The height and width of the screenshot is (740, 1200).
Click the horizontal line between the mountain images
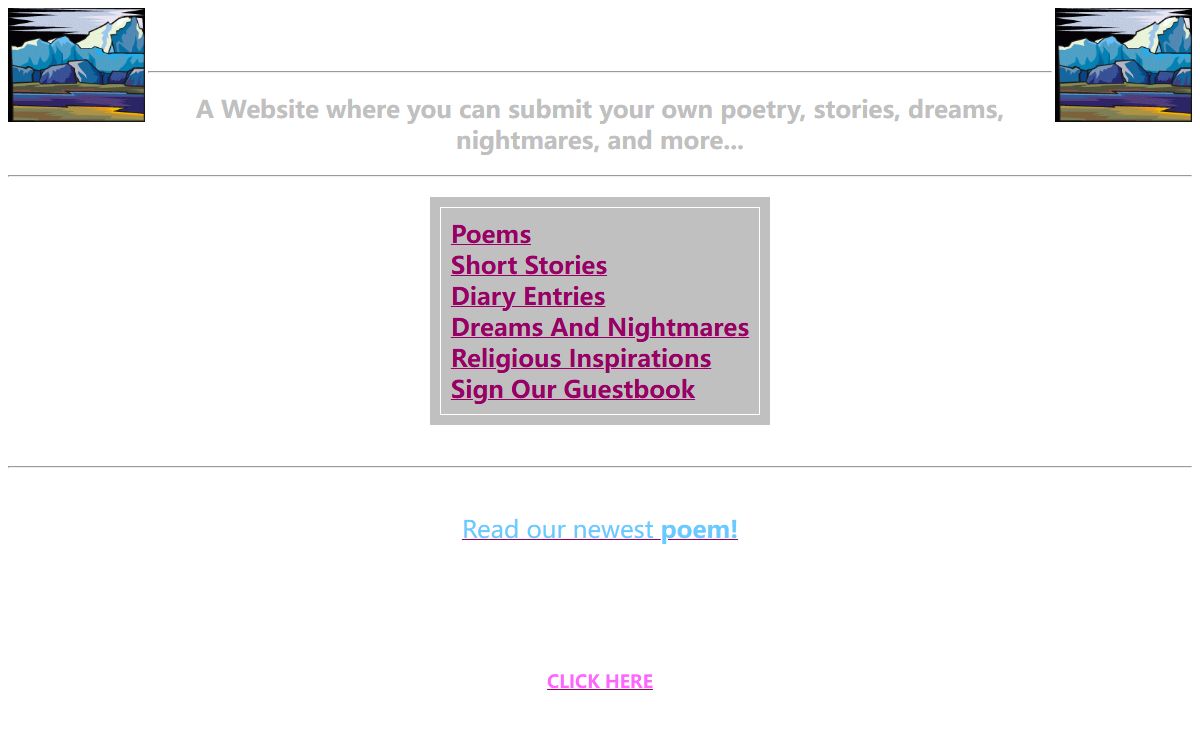click(600, 72)
